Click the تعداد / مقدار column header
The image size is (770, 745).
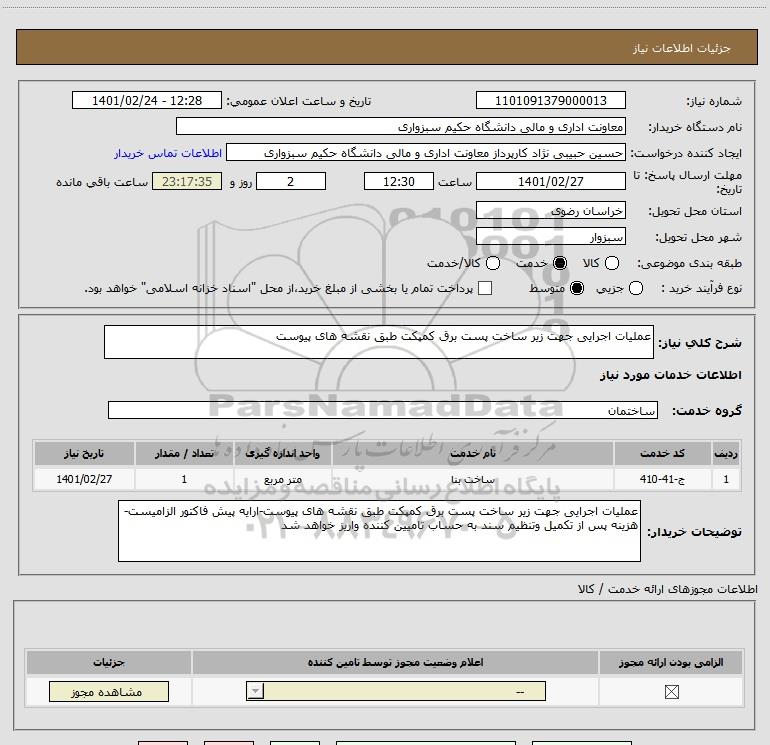[184, 453]
